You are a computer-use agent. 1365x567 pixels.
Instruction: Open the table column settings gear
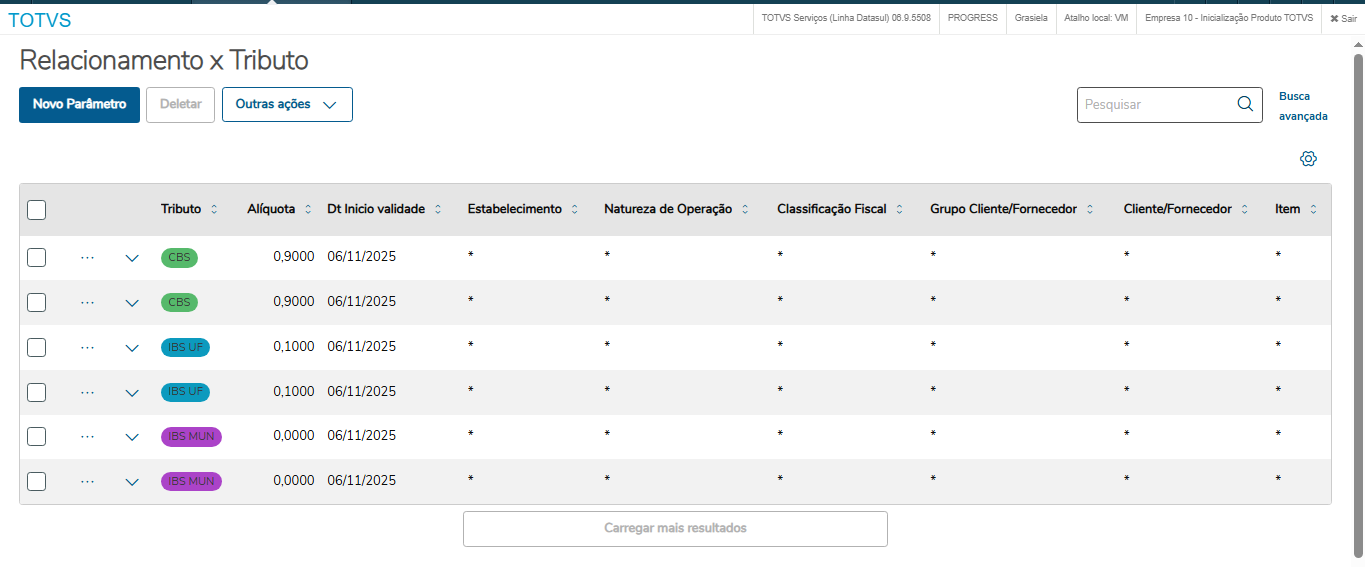point(1308,159)
